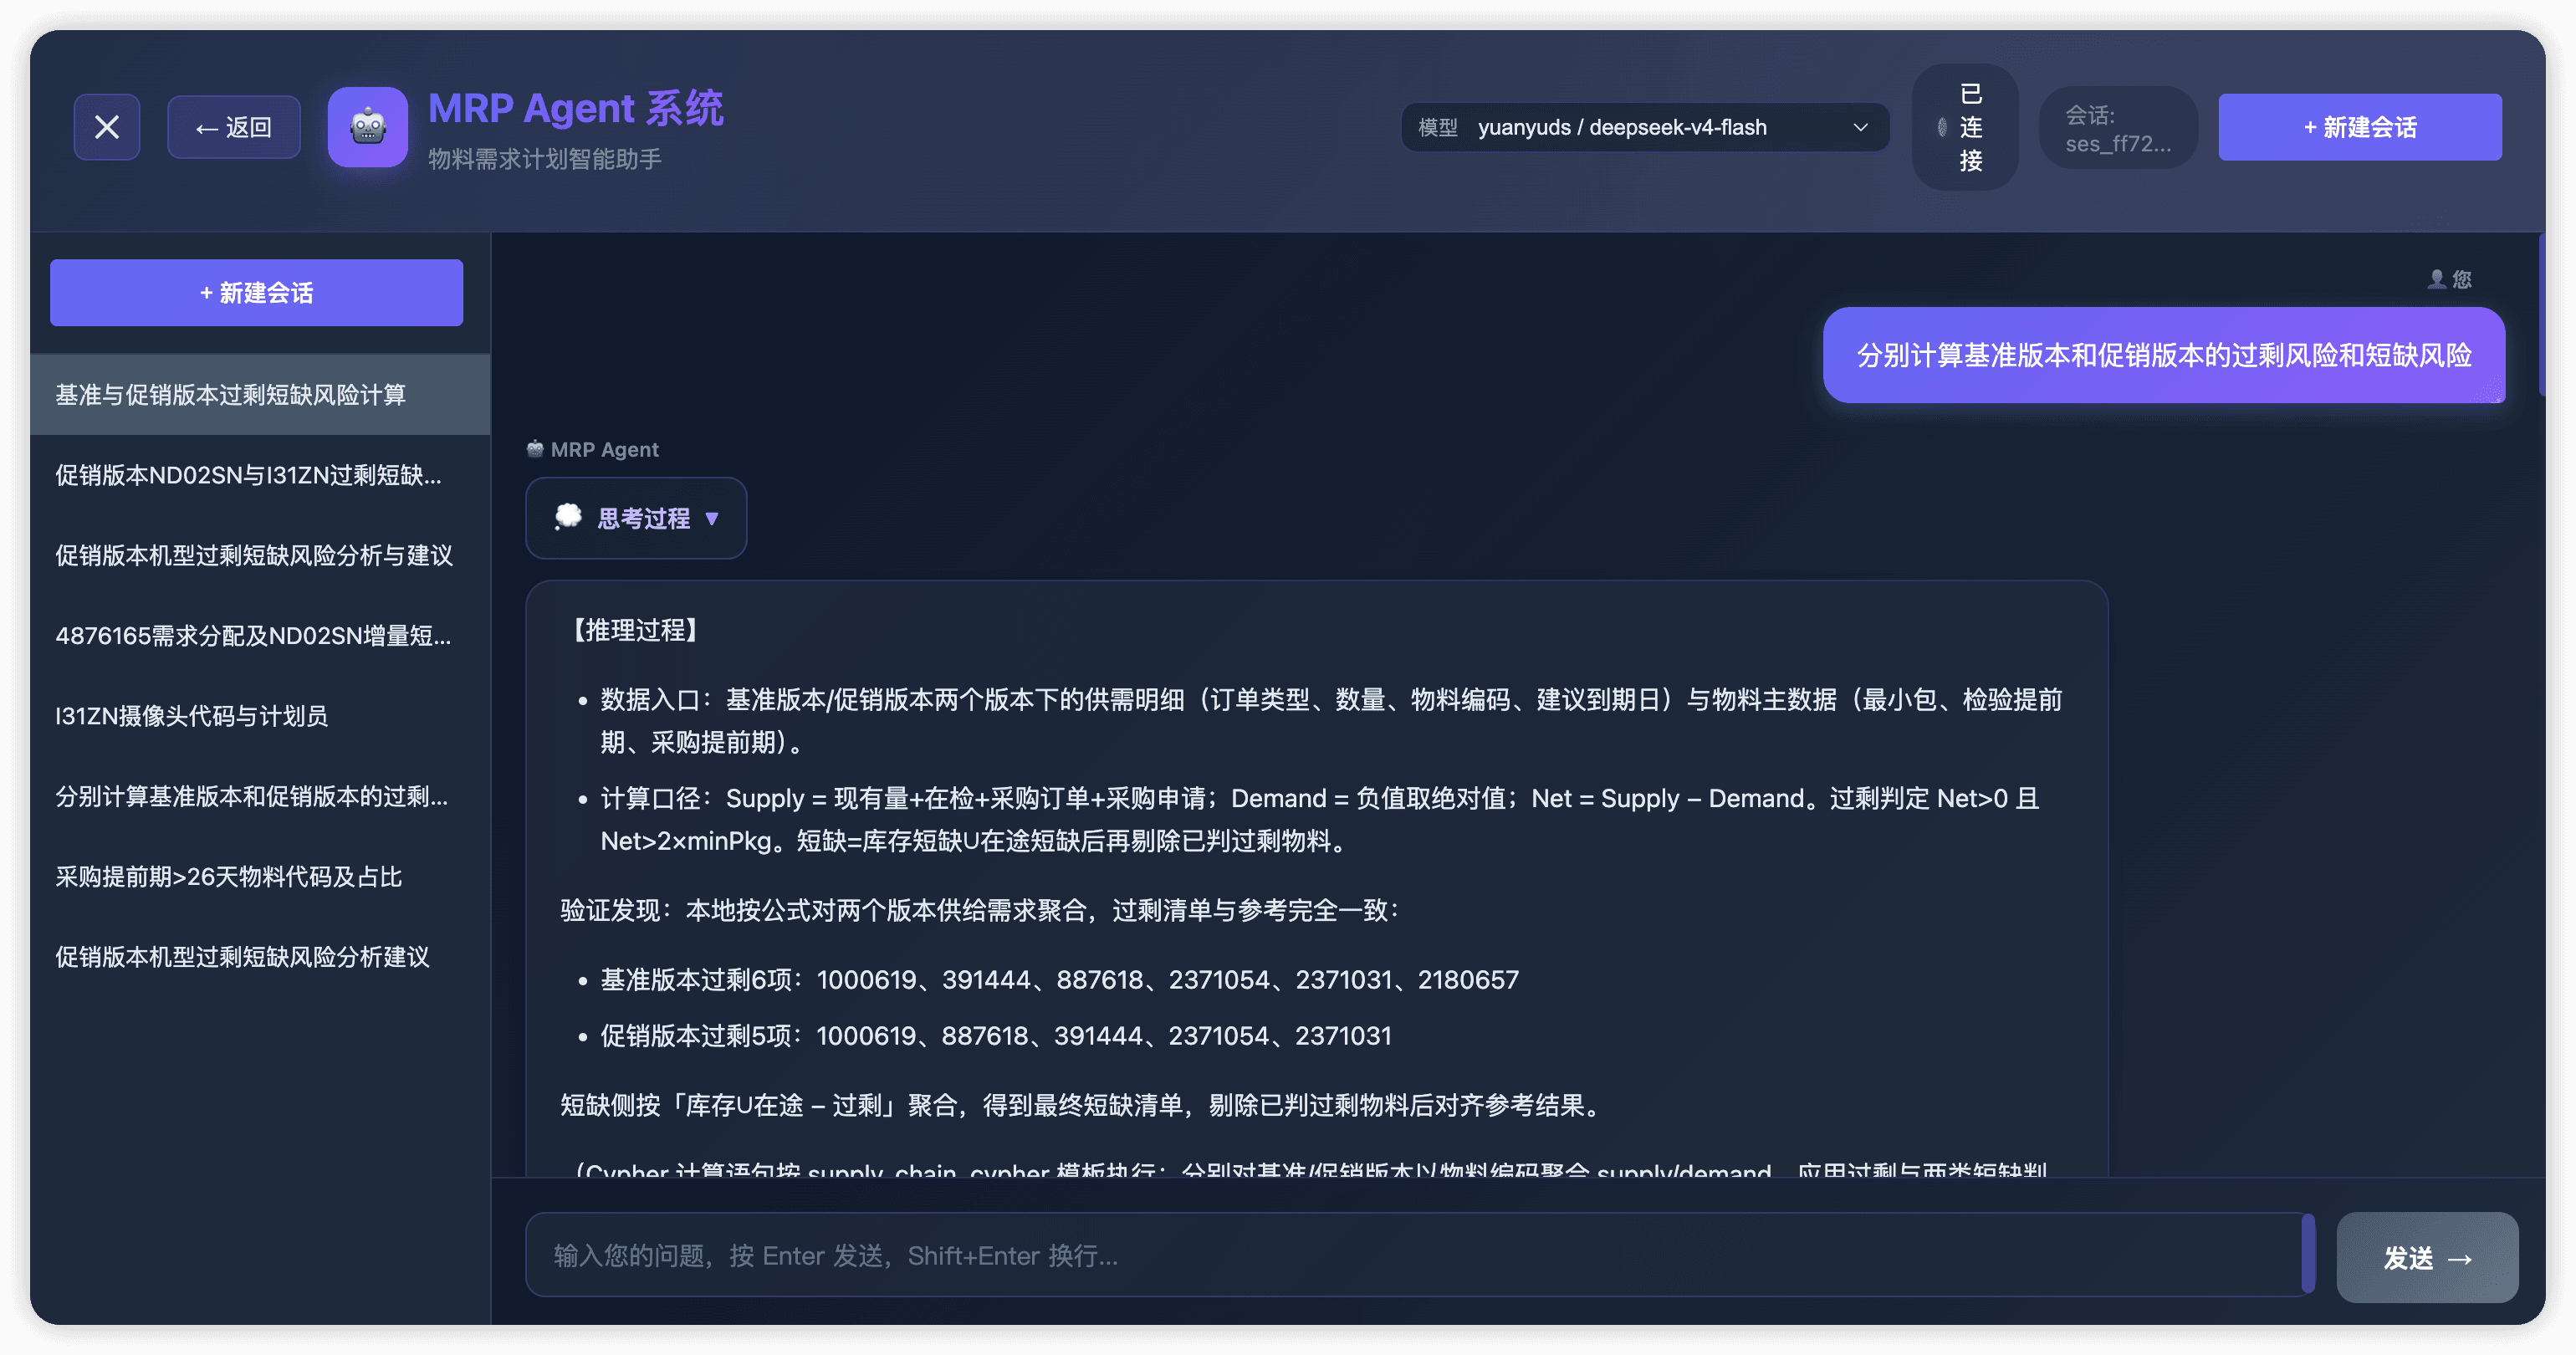Collapse the 思考过程 thinking expander
This screenshot has height=1355, width=2576.
(636, 518)
